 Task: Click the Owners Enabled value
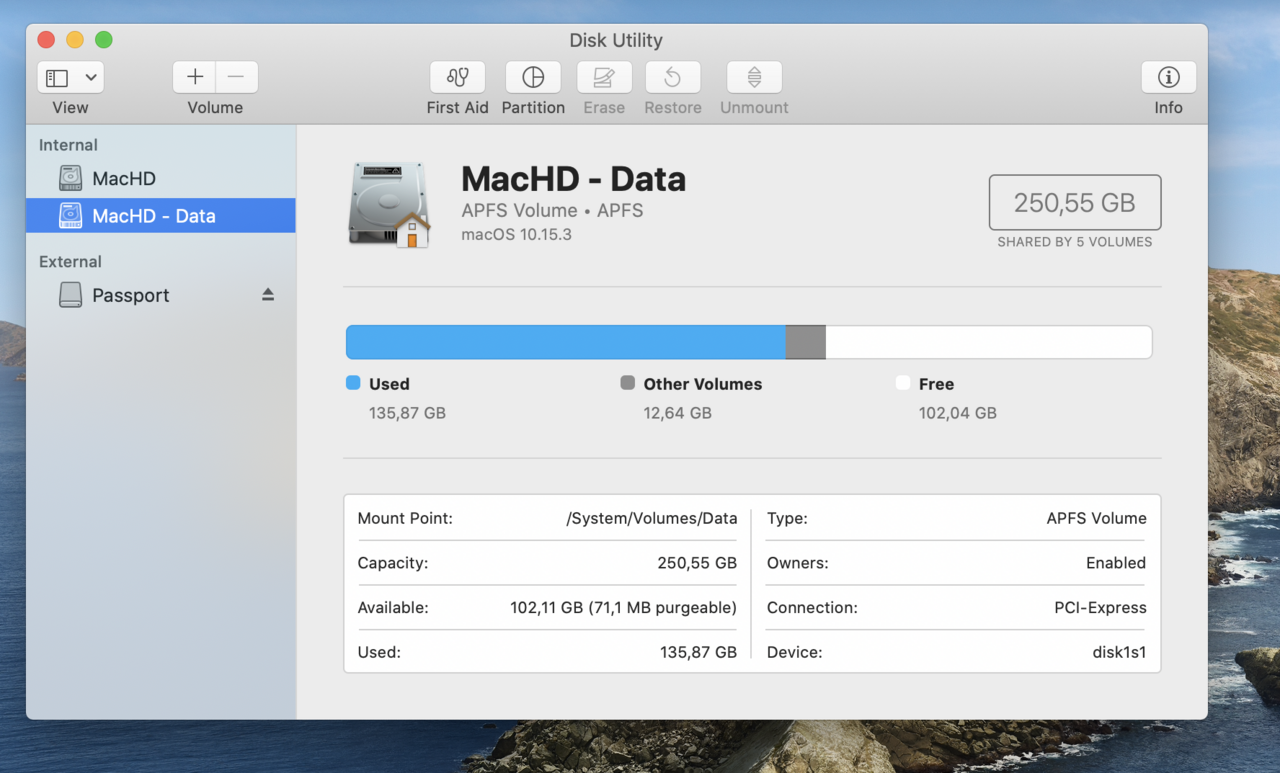click(1116, 563)
